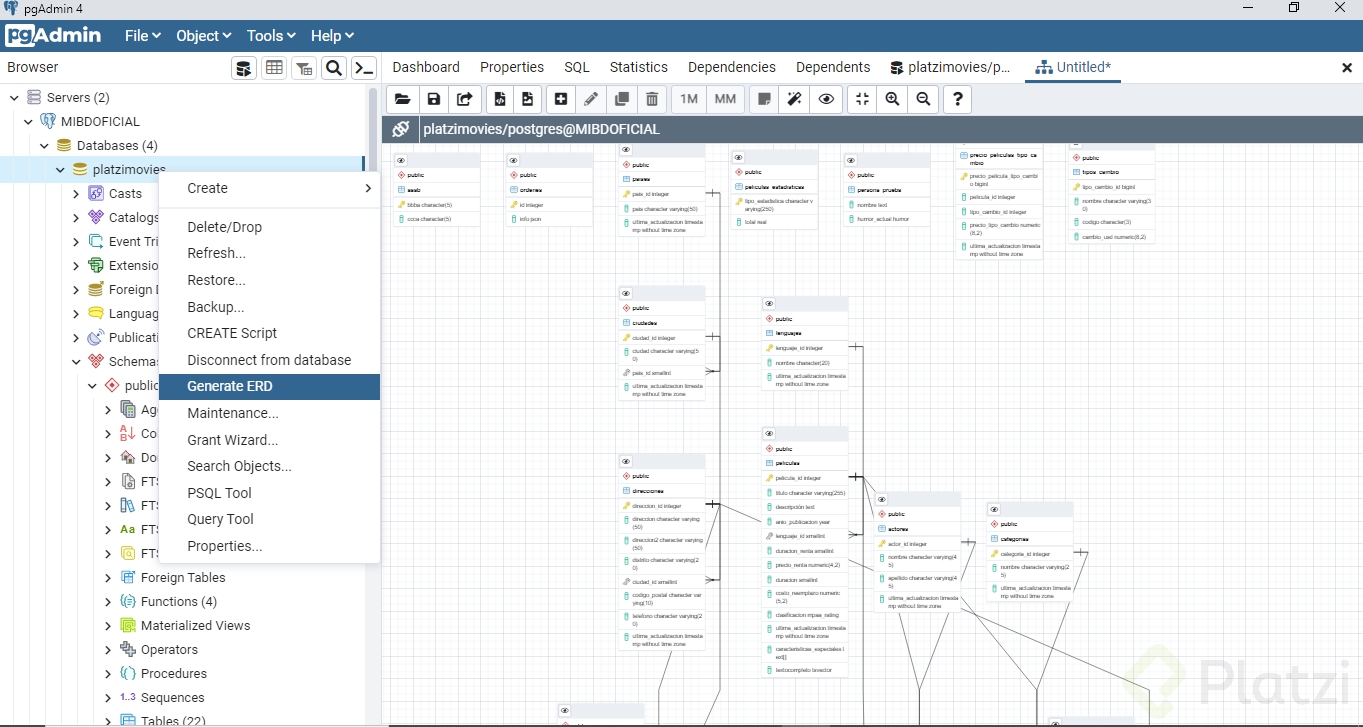The image size is (1363, 727).
Task: Toggle eye icon on the ciudades table card
Action: coord(627,293)
